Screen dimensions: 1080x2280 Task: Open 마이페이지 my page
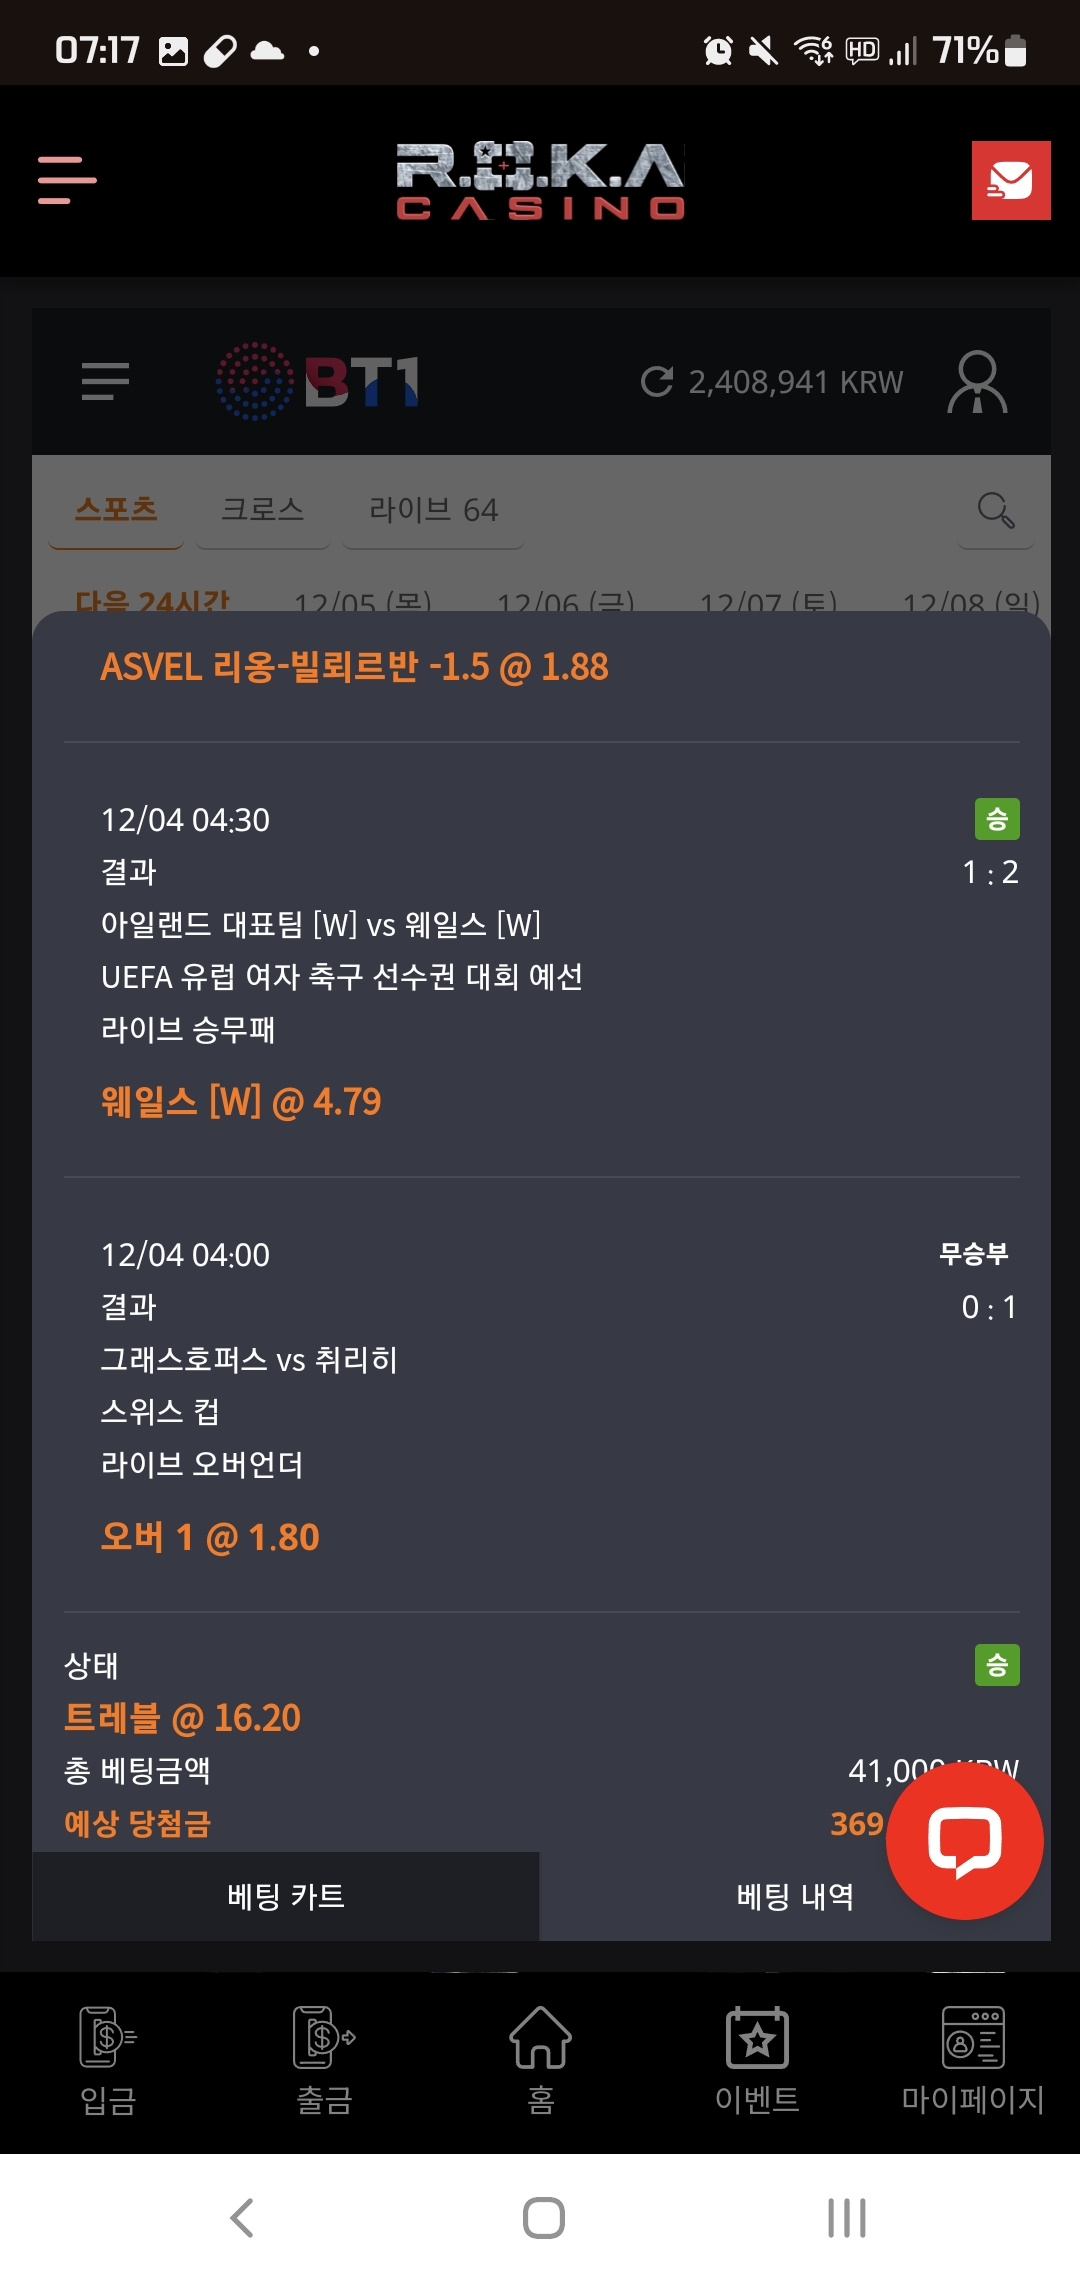pyautogui.click(x=972, y=2060)
